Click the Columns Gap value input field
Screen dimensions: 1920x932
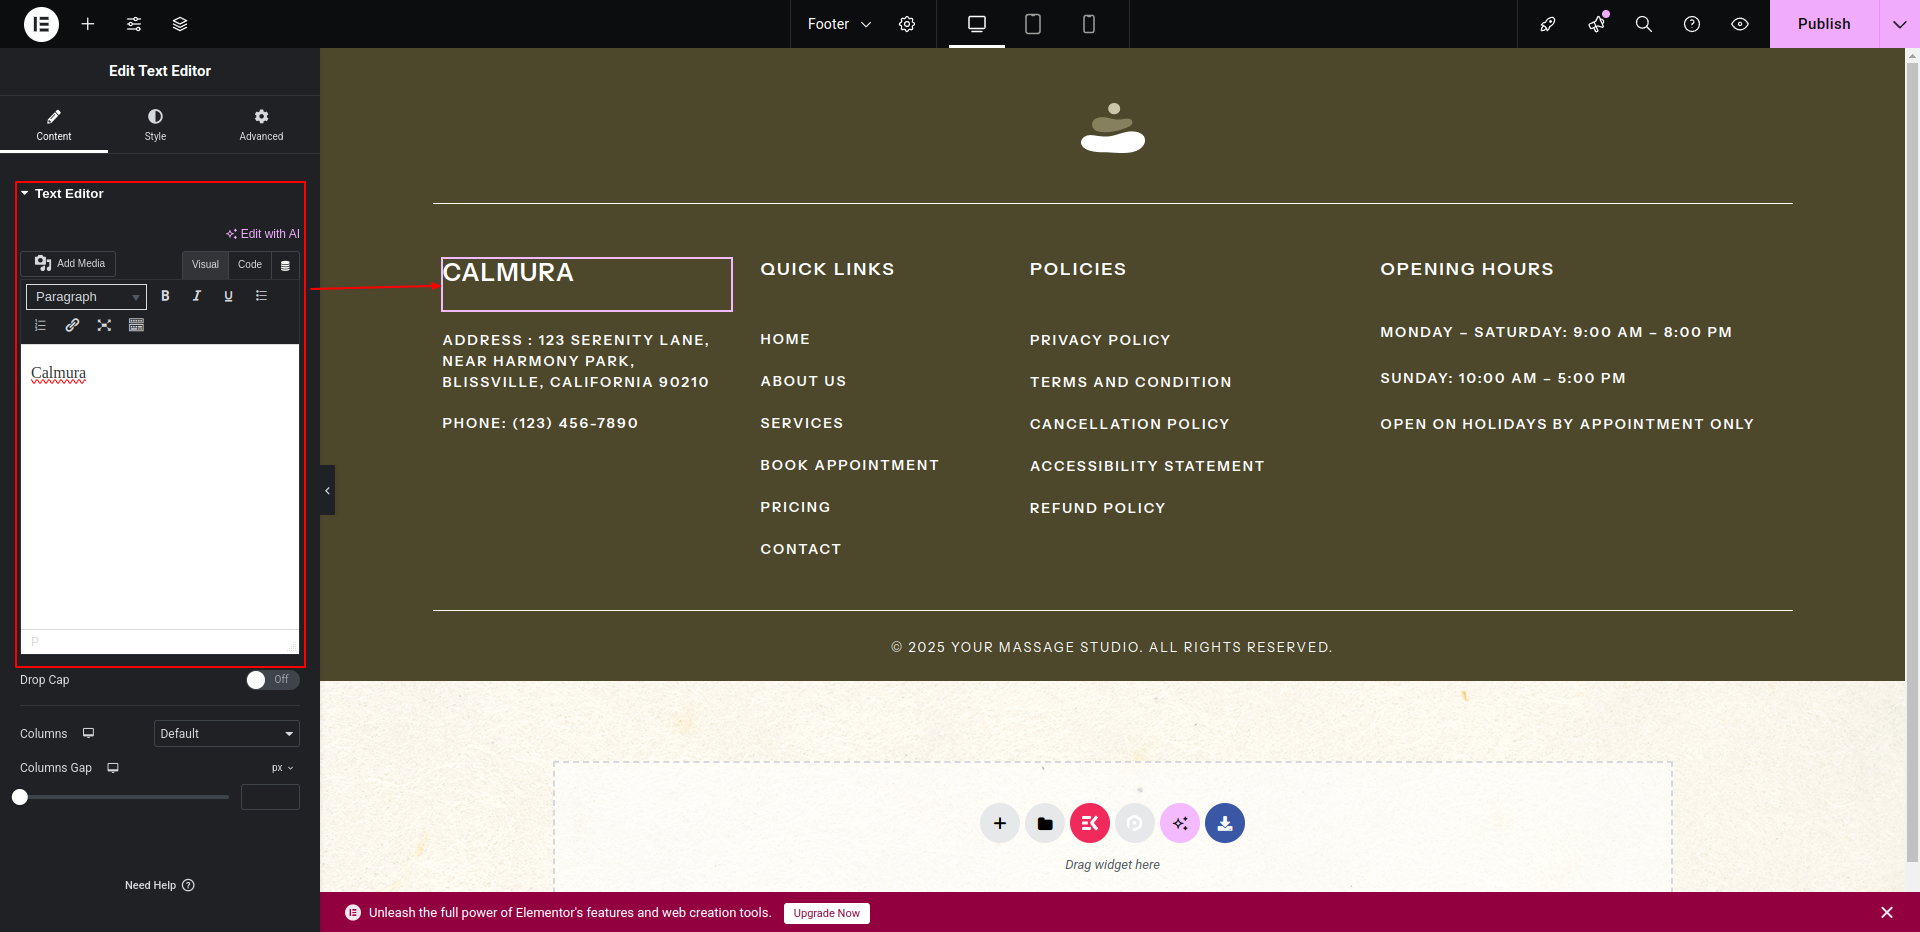coord(270,797)
